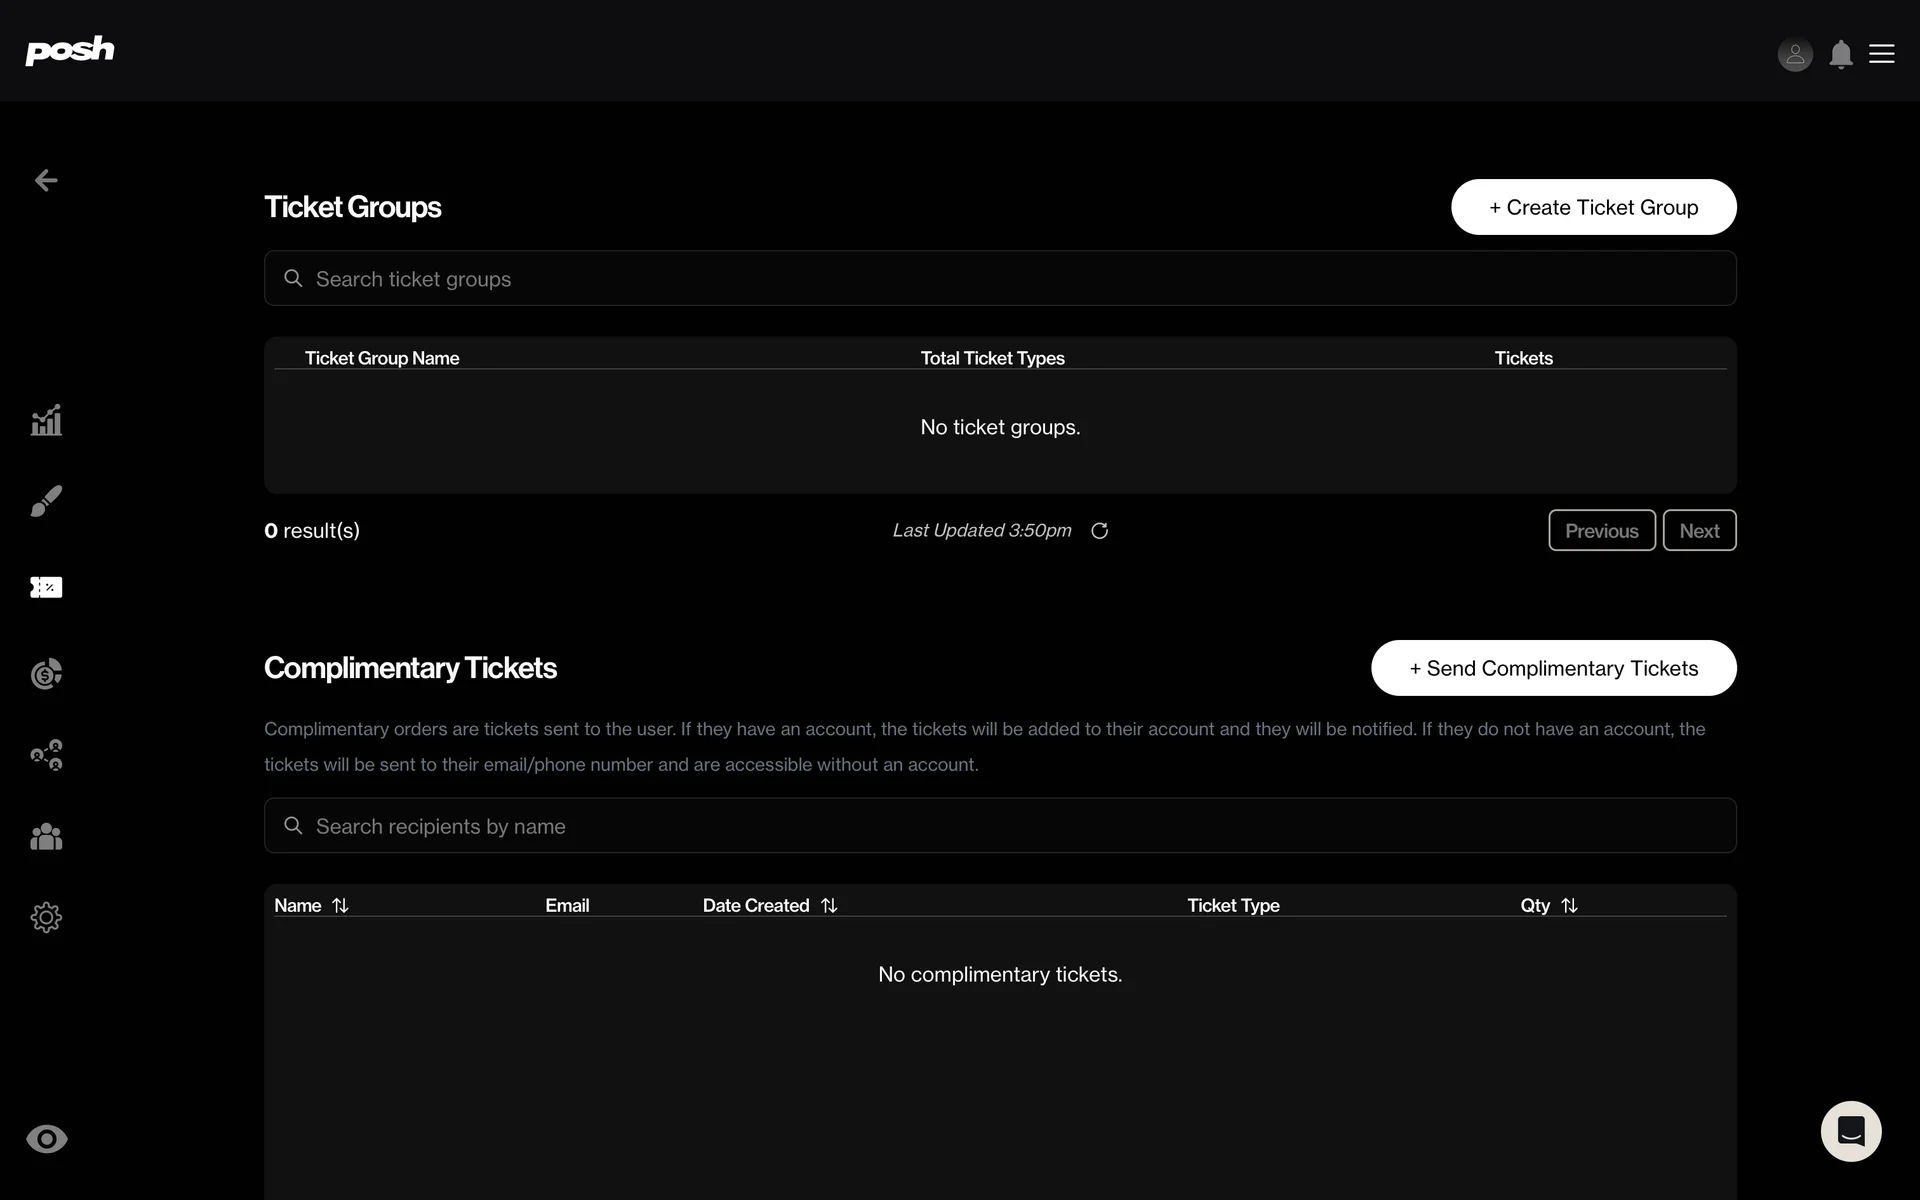Click the Create Ticket Group button
The image size is (1920, 1200).
click(1593, 207)
